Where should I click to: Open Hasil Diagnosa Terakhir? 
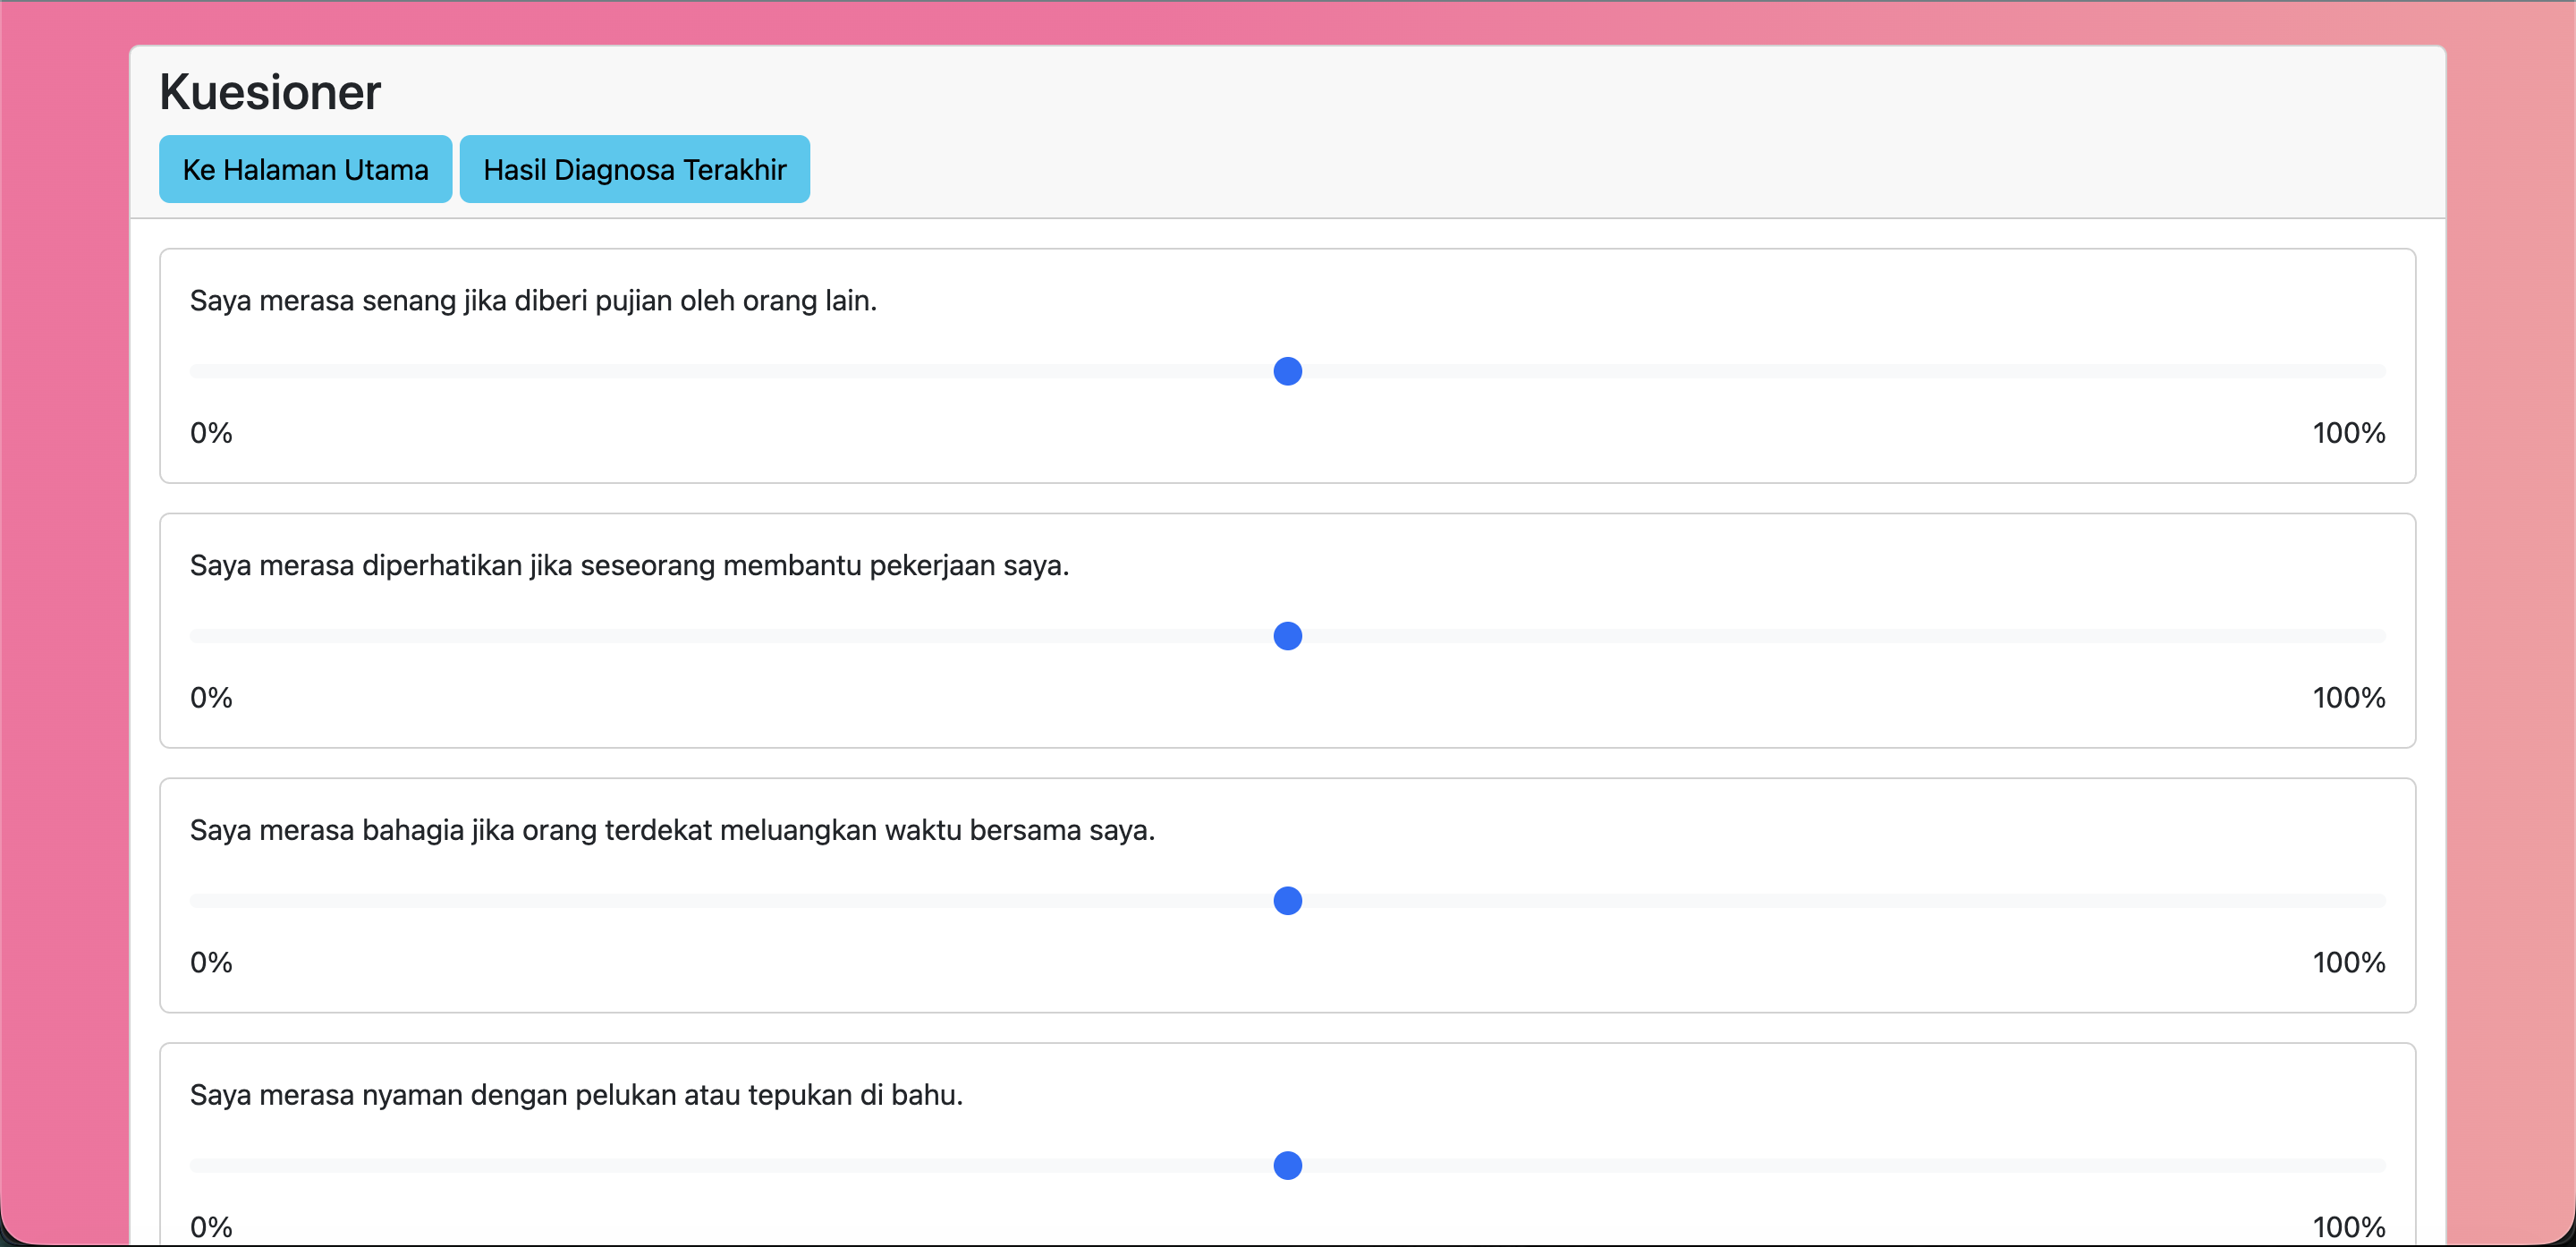(x=634, y=169)
